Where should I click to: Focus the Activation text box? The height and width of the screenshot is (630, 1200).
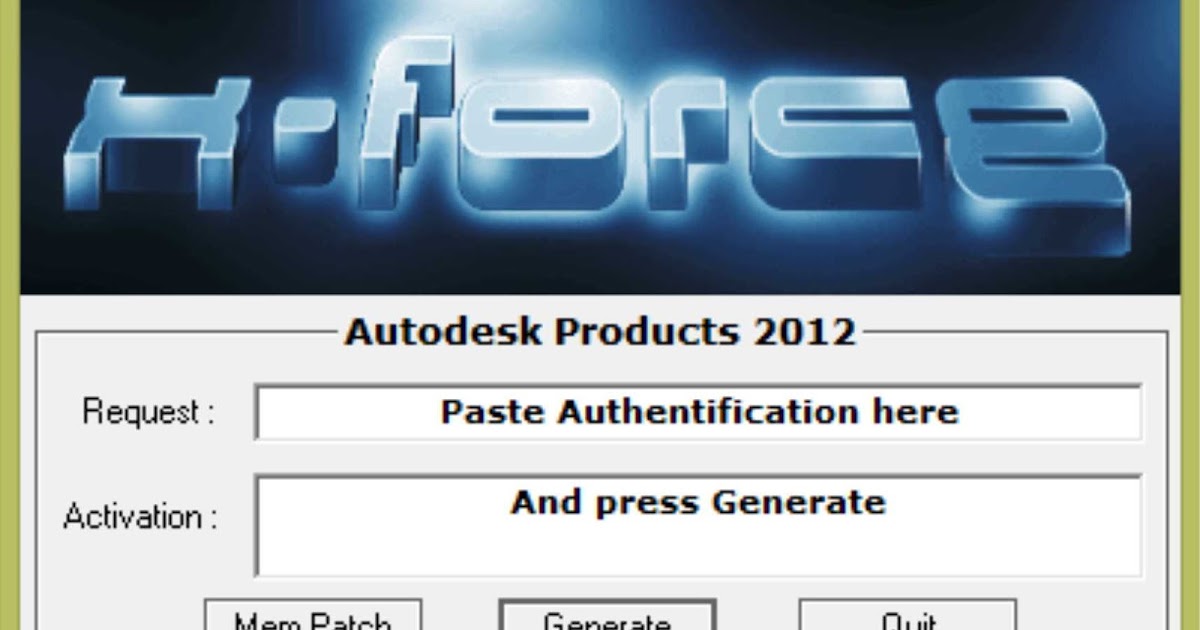tap(698, 525)
